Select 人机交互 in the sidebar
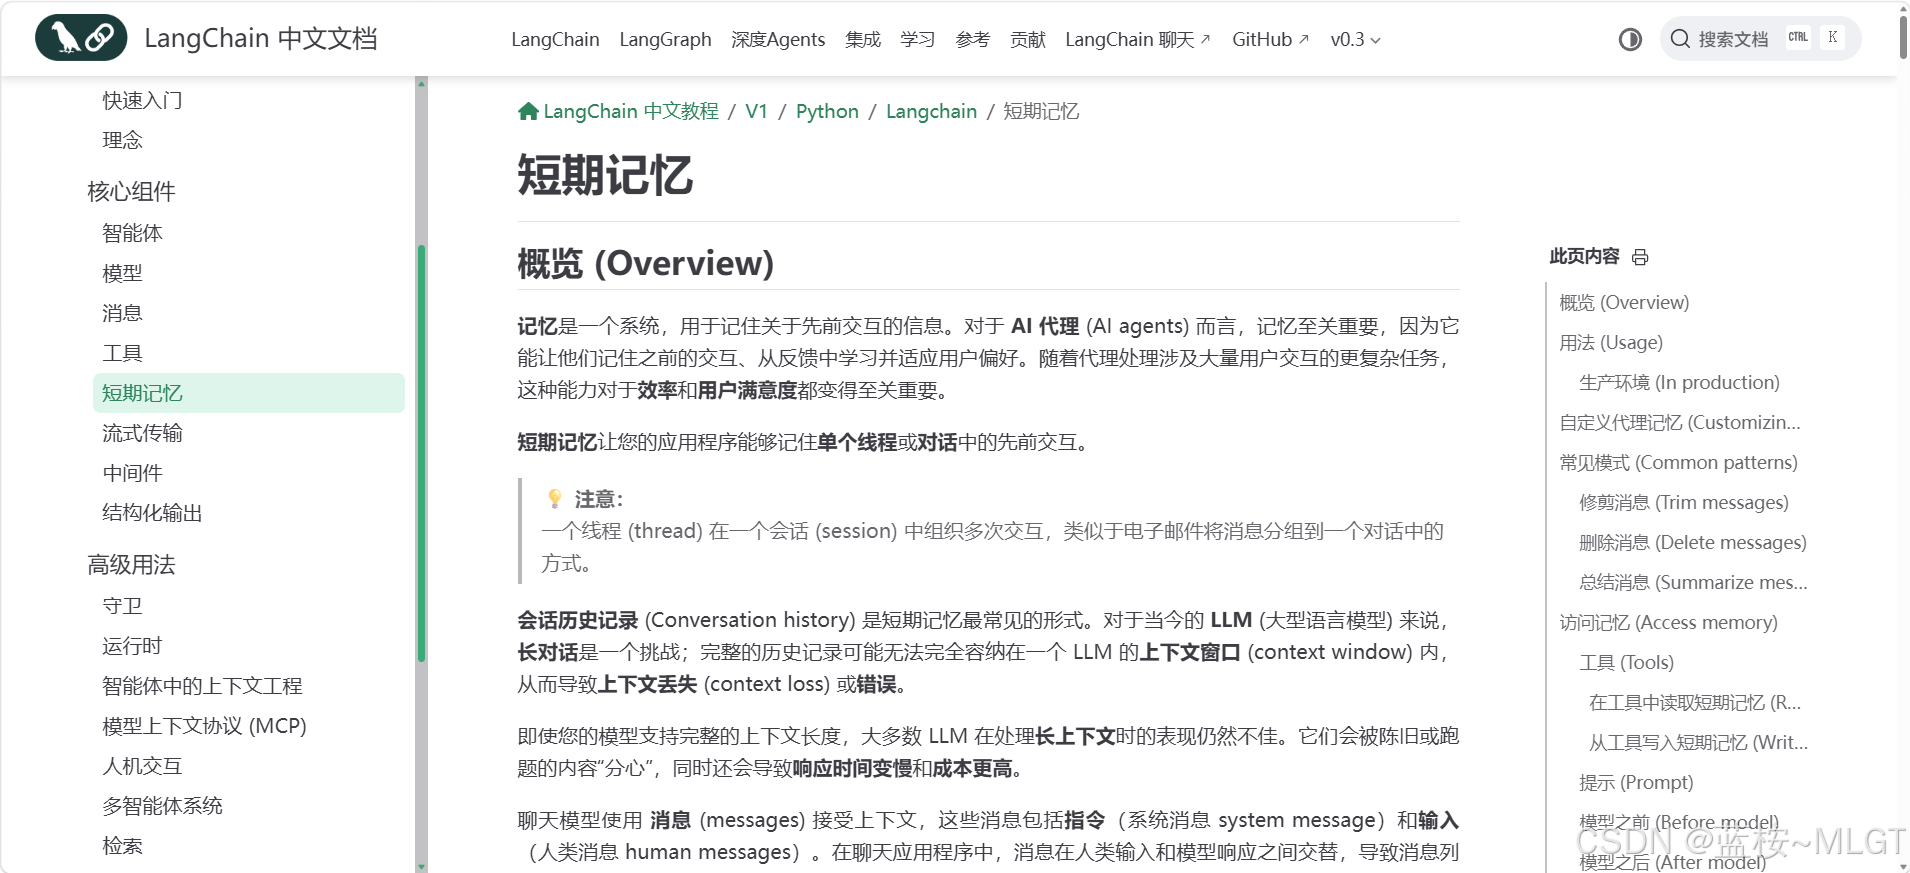The width and height of the screenshot is (1910, 873). 142,766
